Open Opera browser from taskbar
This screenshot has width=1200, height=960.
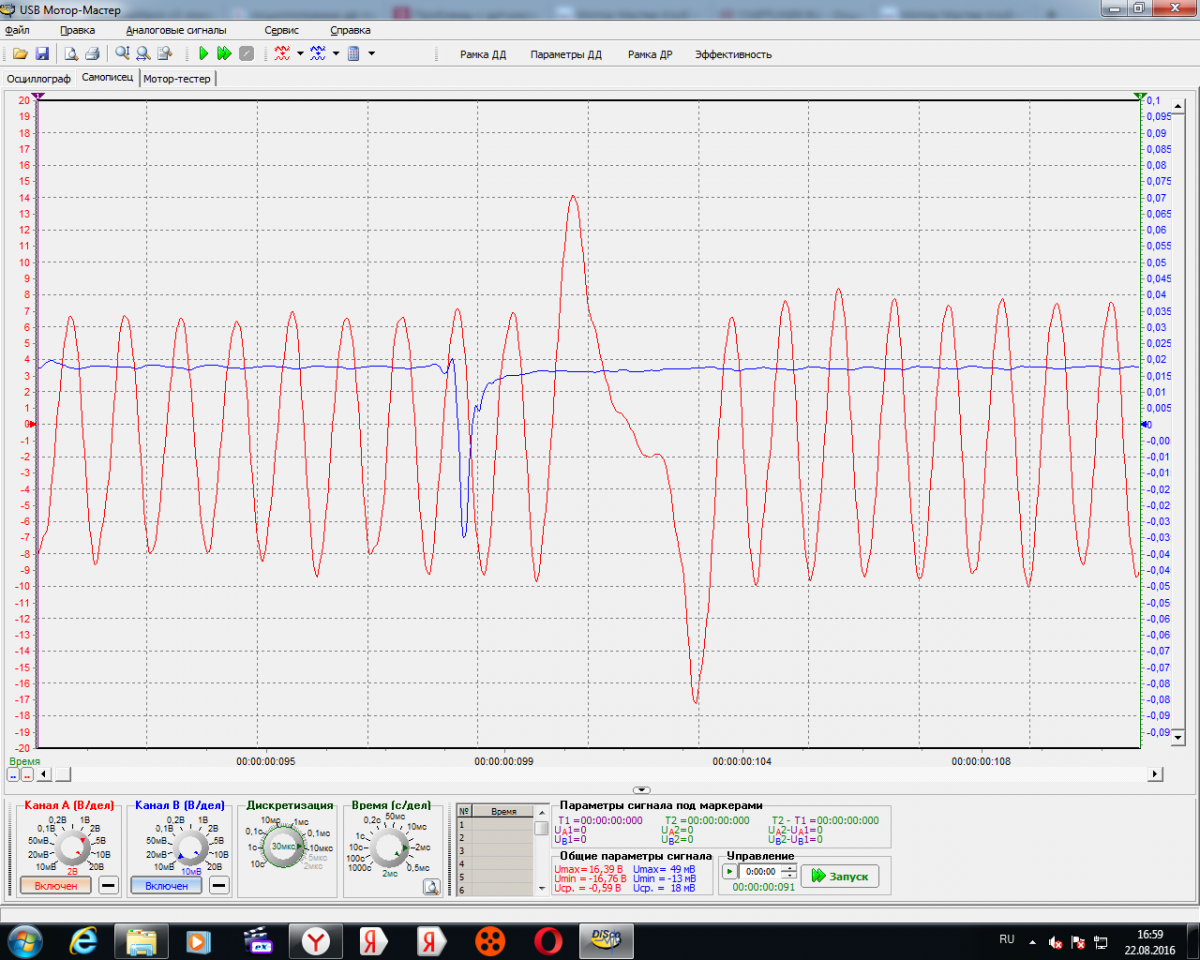tap(546, 940)
